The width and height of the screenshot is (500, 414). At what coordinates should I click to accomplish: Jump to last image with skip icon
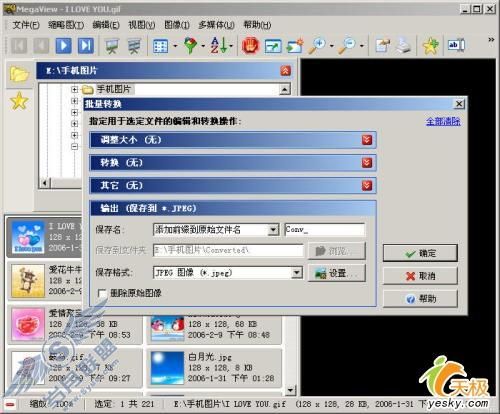[86, 46]
